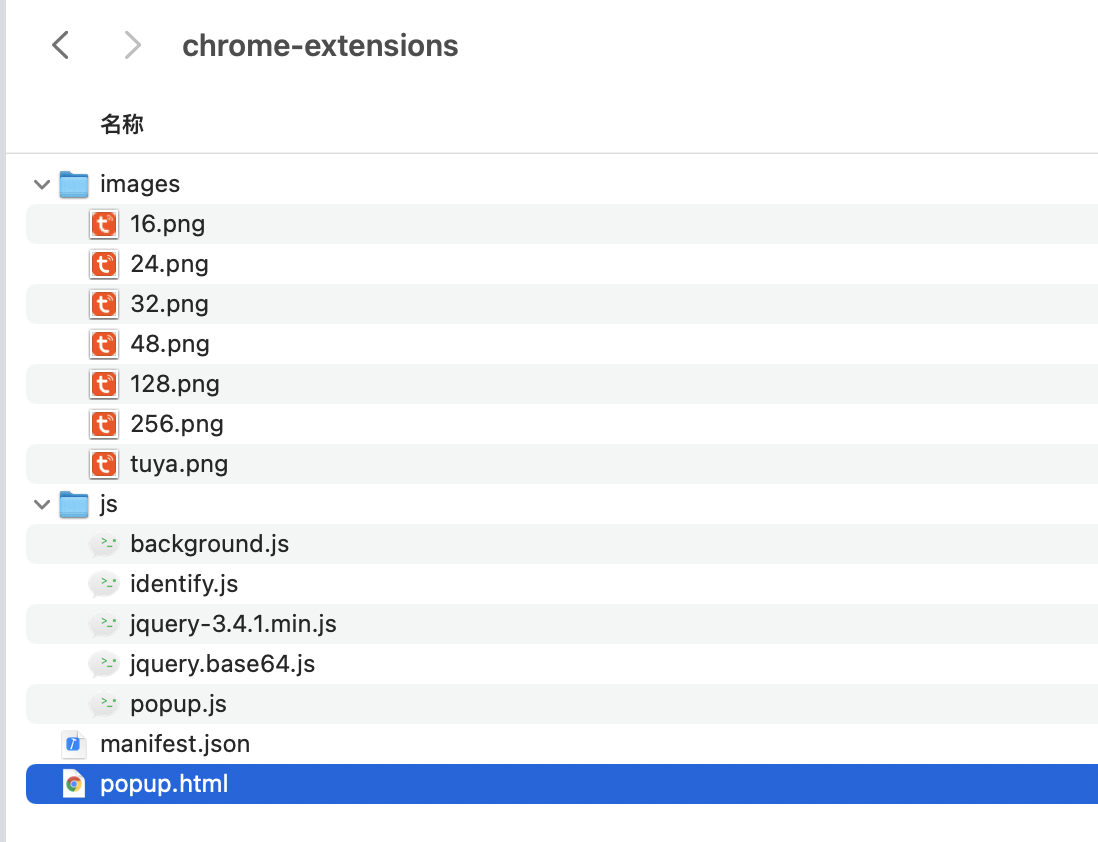This screenshot has width=1098, height=842.
Task: Collapse the images folder chevron
Action: pyautogui.click(x=42, y=185)
